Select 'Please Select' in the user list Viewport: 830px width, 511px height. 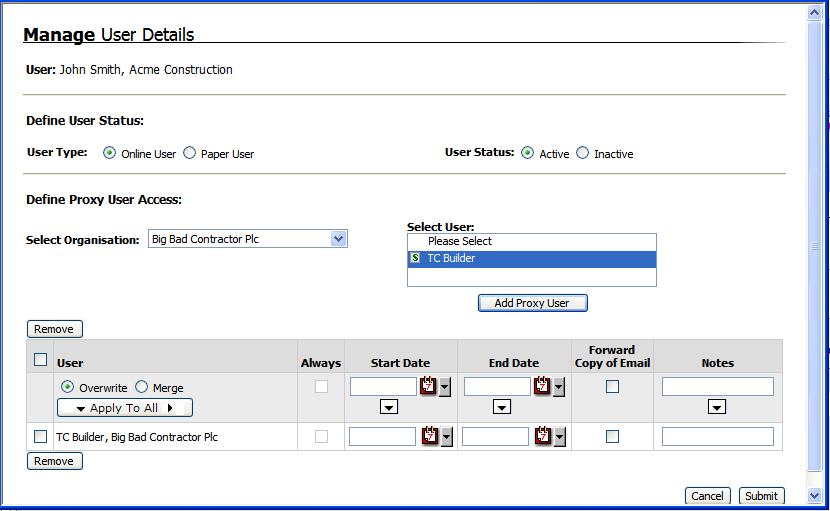tap(531, 241)
